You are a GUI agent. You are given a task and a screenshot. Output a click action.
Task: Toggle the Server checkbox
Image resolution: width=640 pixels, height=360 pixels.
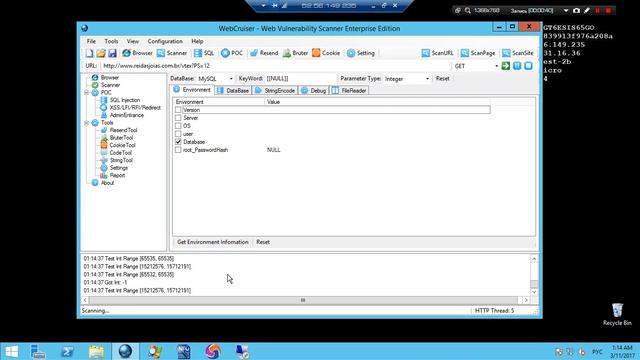[178, 118]
